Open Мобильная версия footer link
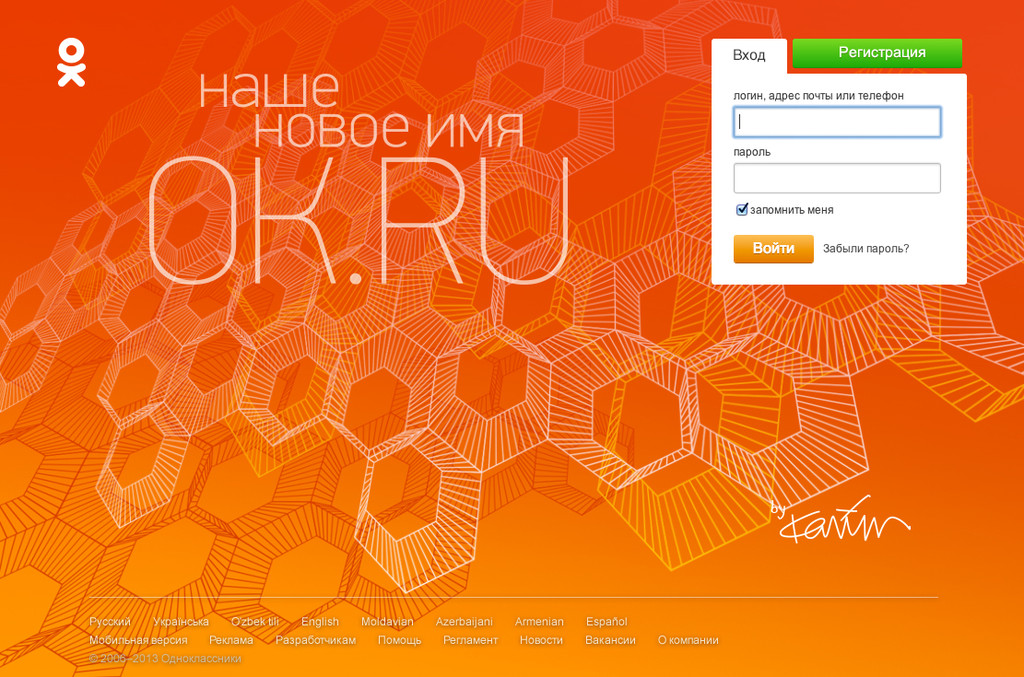 click(138, 640)
